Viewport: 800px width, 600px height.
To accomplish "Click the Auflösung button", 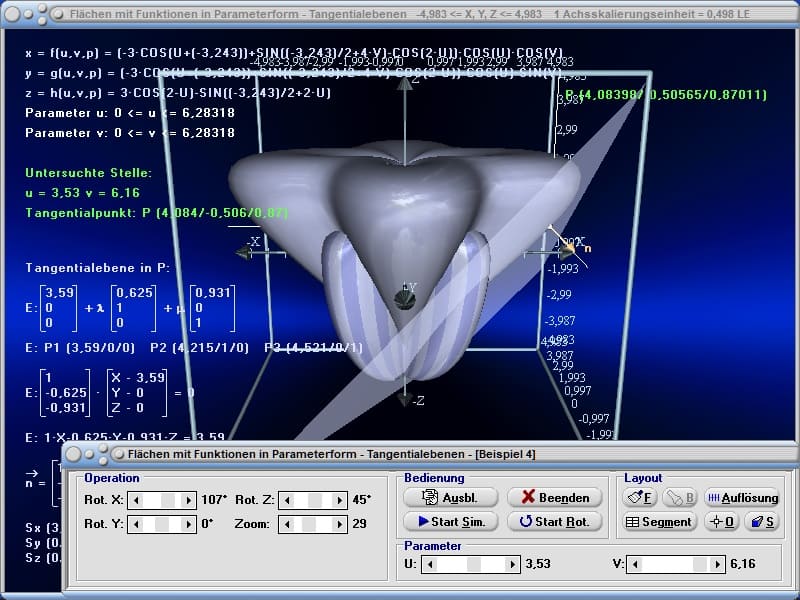I will point(743,497).
